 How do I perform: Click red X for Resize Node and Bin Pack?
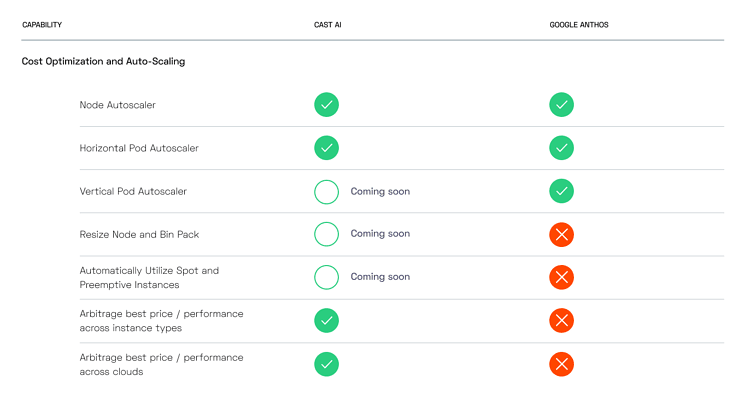pos(562,234)
